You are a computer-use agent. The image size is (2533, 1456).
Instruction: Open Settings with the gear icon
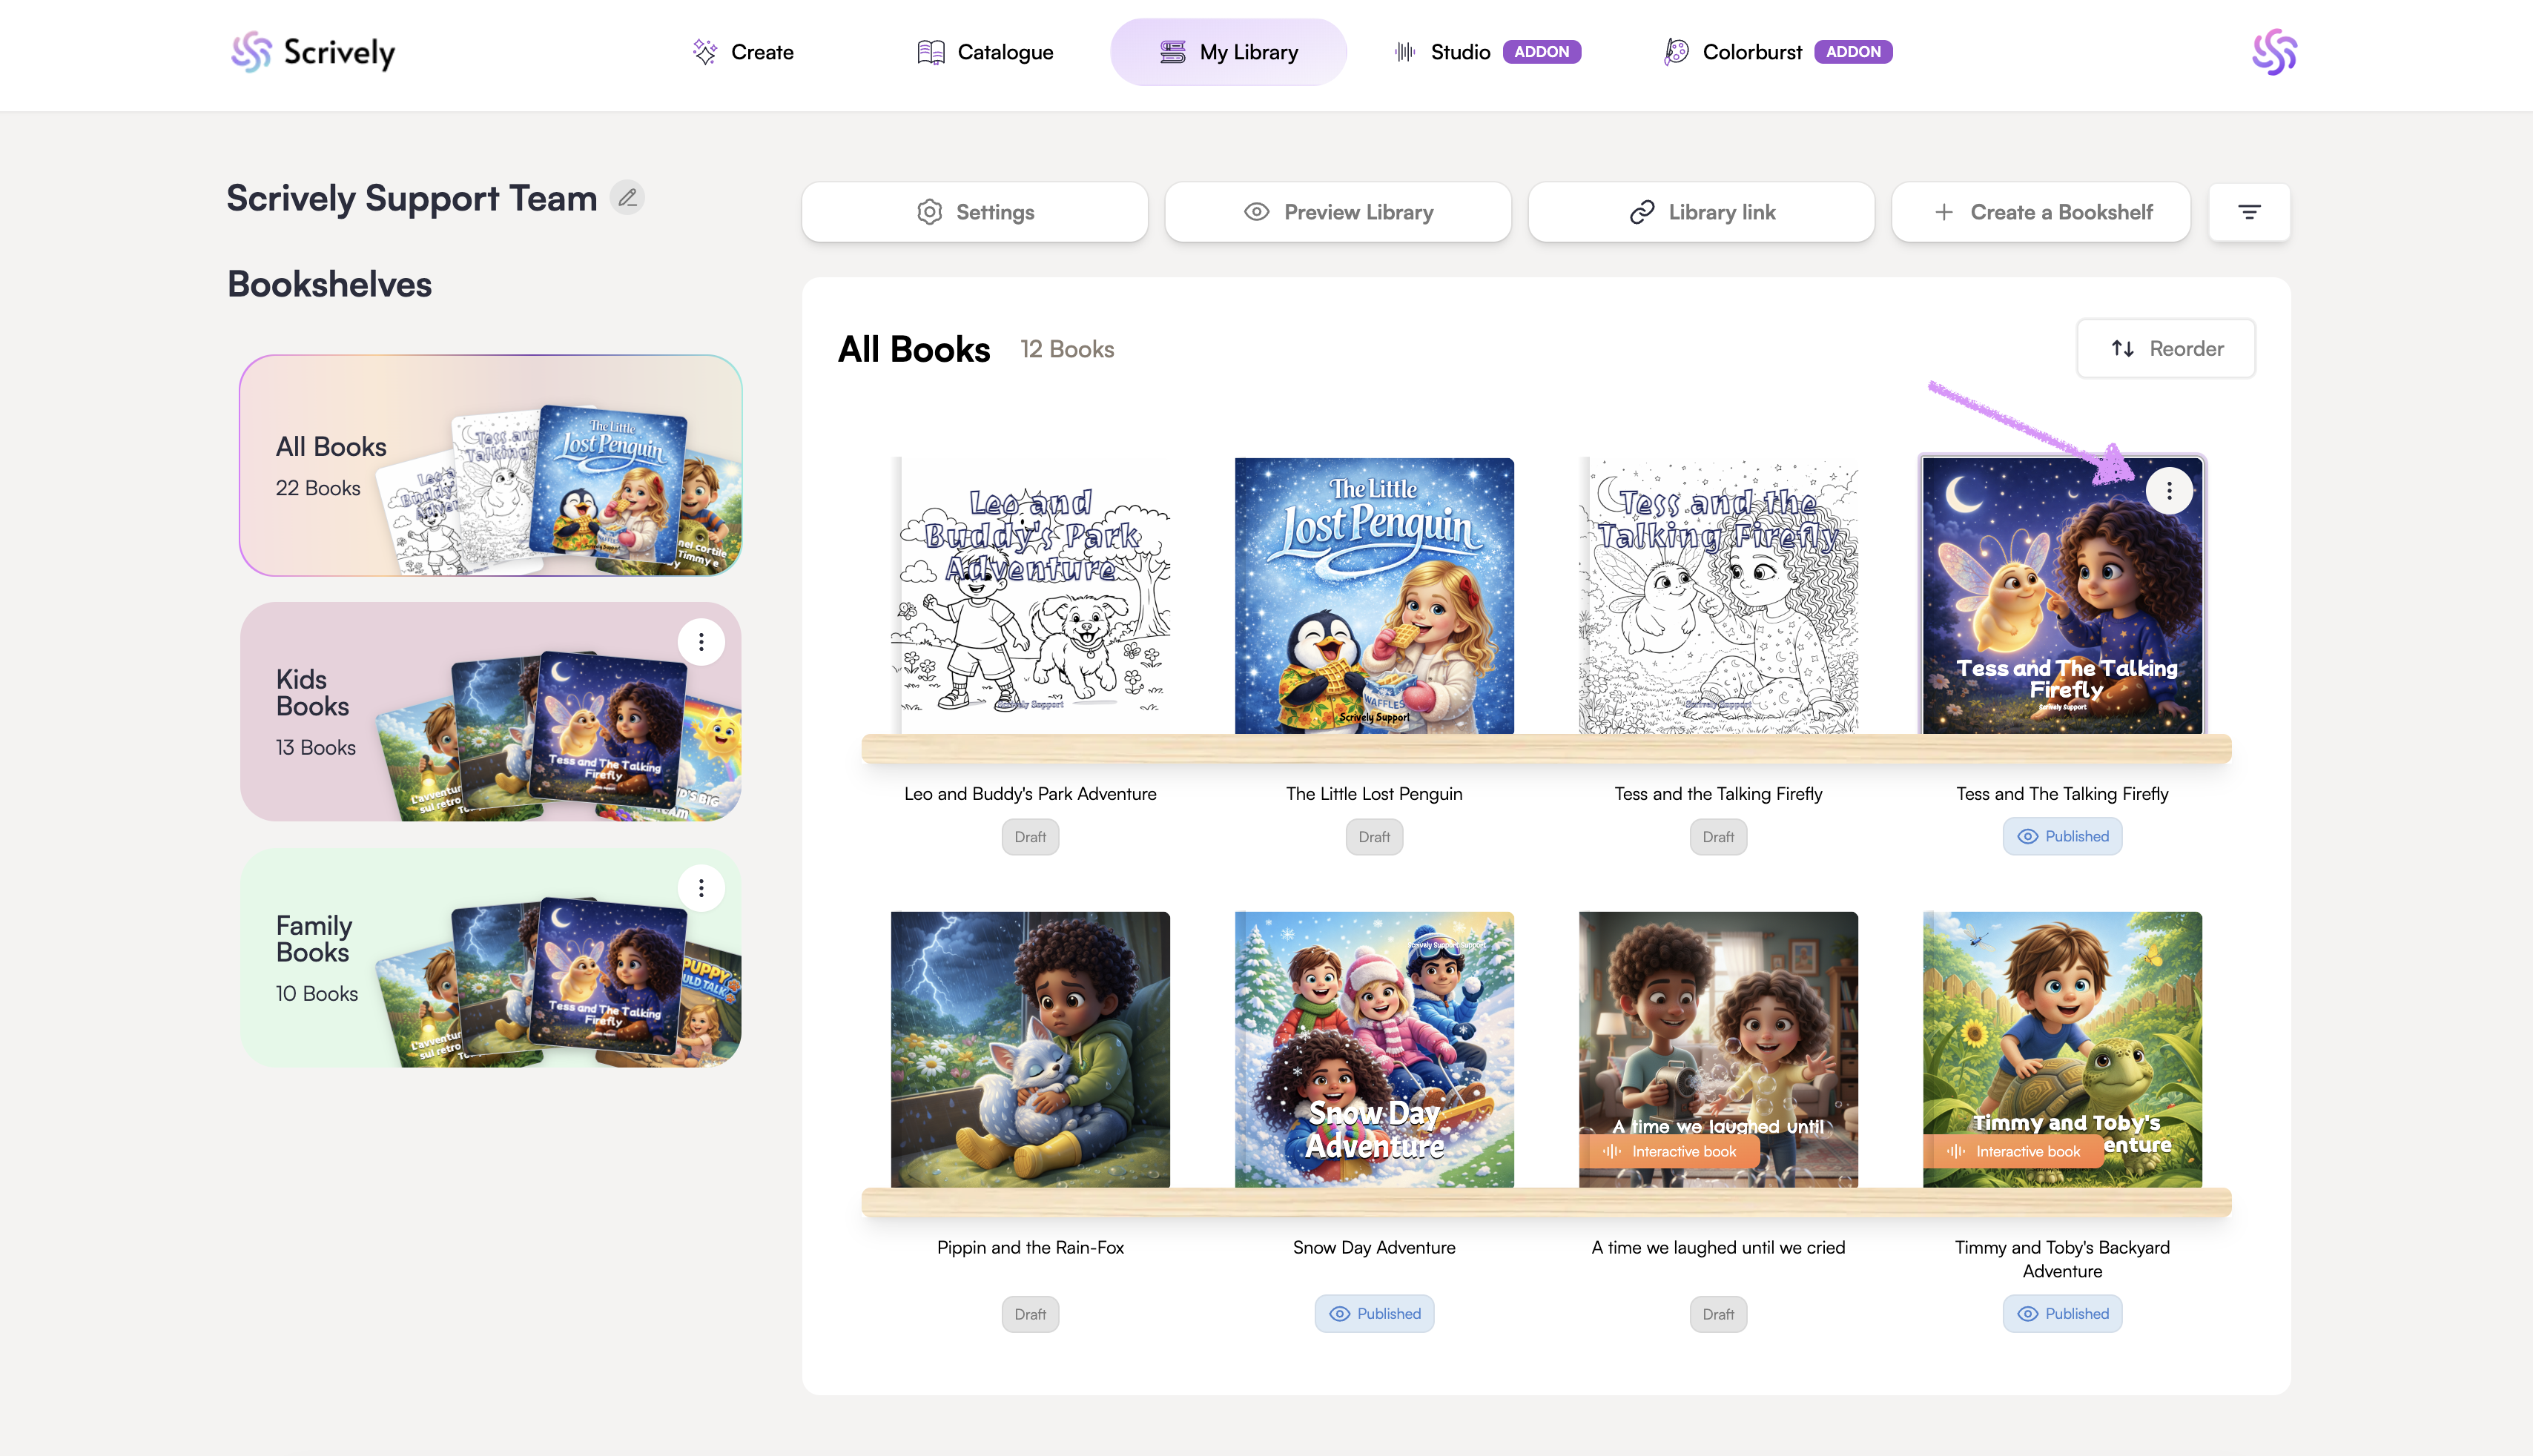pyautogui.click(x=974, y=212)
